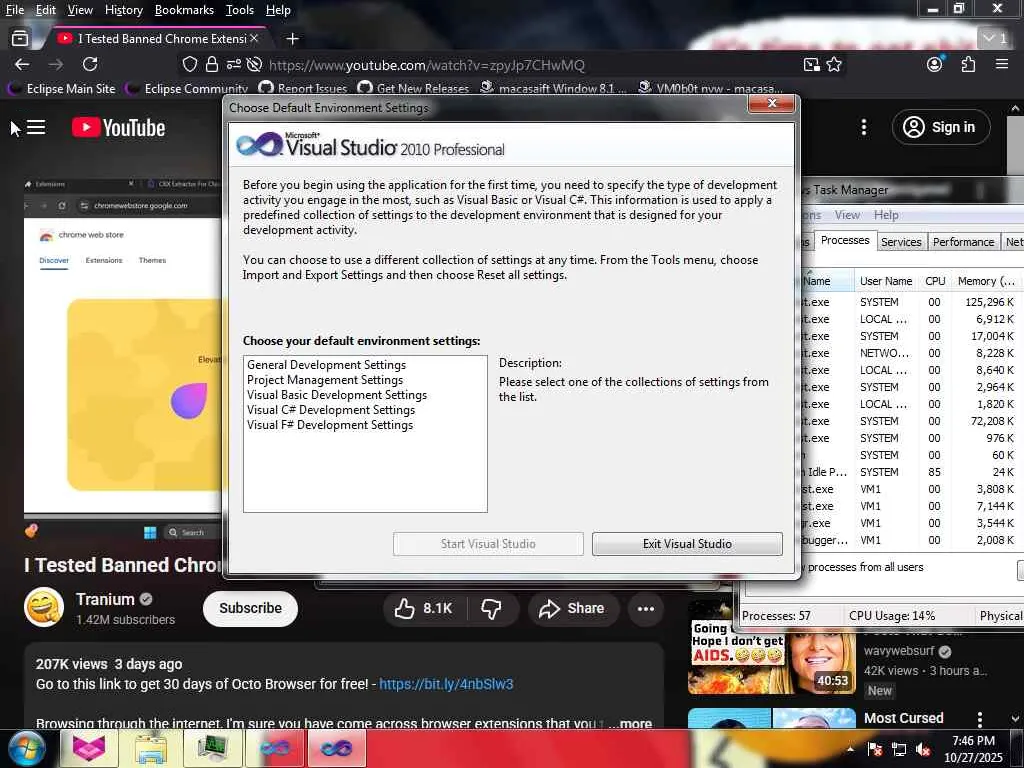
Task: Open the file explorer taskbar icon
Action: point(151,748)
